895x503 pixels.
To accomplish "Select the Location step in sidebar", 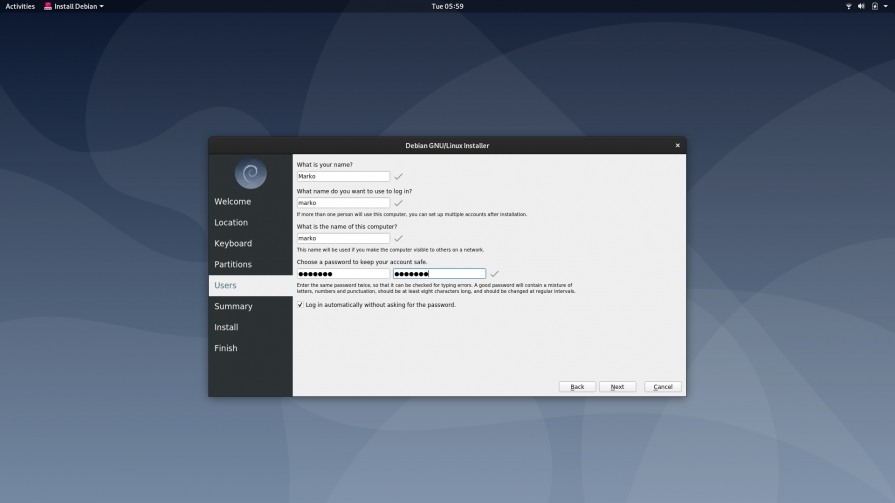I will [x=250, y=223].
